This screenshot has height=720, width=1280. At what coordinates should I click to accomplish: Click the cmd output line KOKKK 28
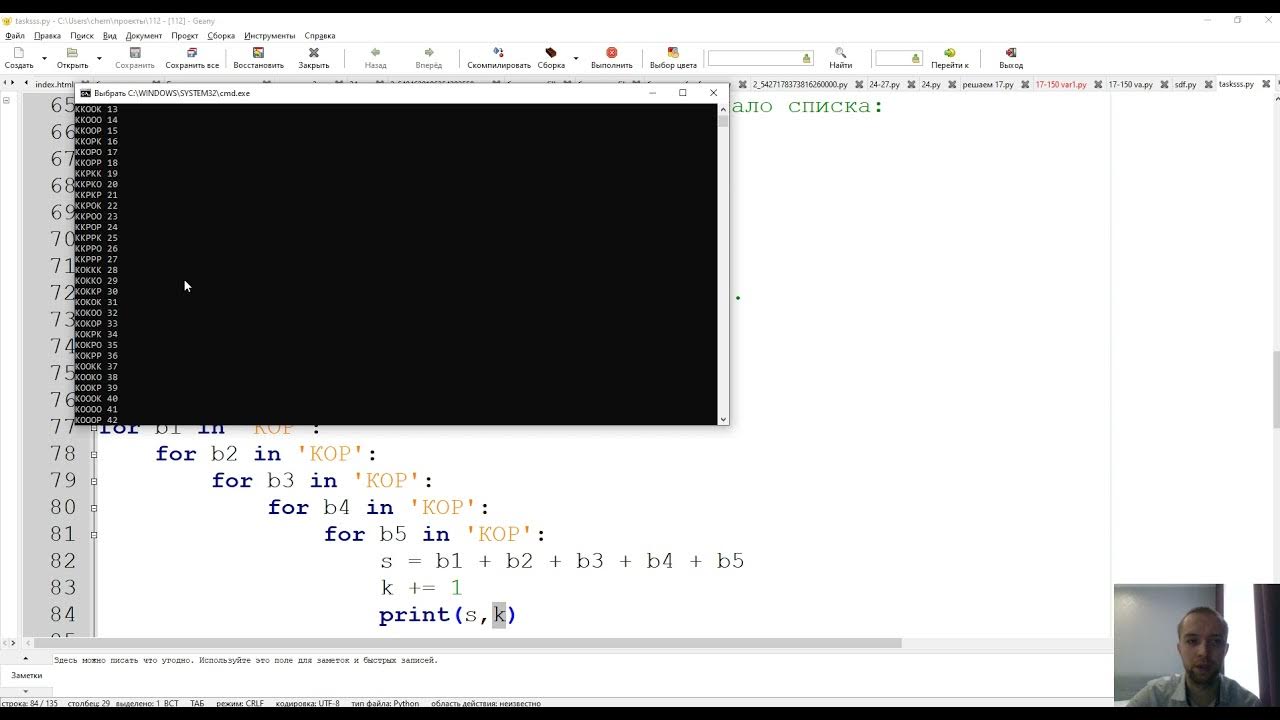pos(96,270)
